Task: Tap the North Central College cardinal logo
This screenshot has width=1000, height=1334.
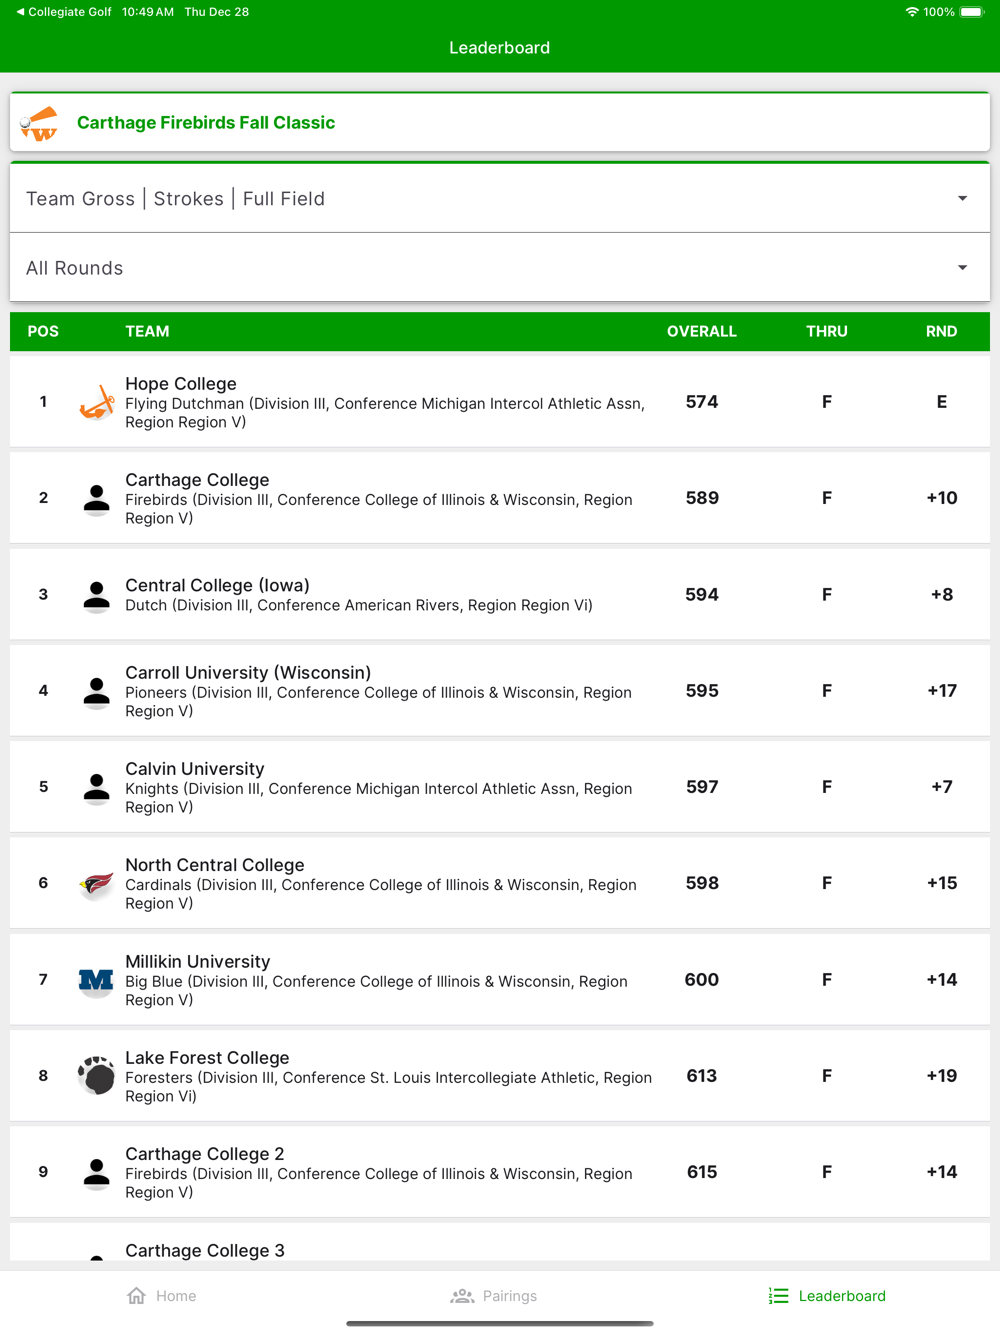Action: [96, 884]
